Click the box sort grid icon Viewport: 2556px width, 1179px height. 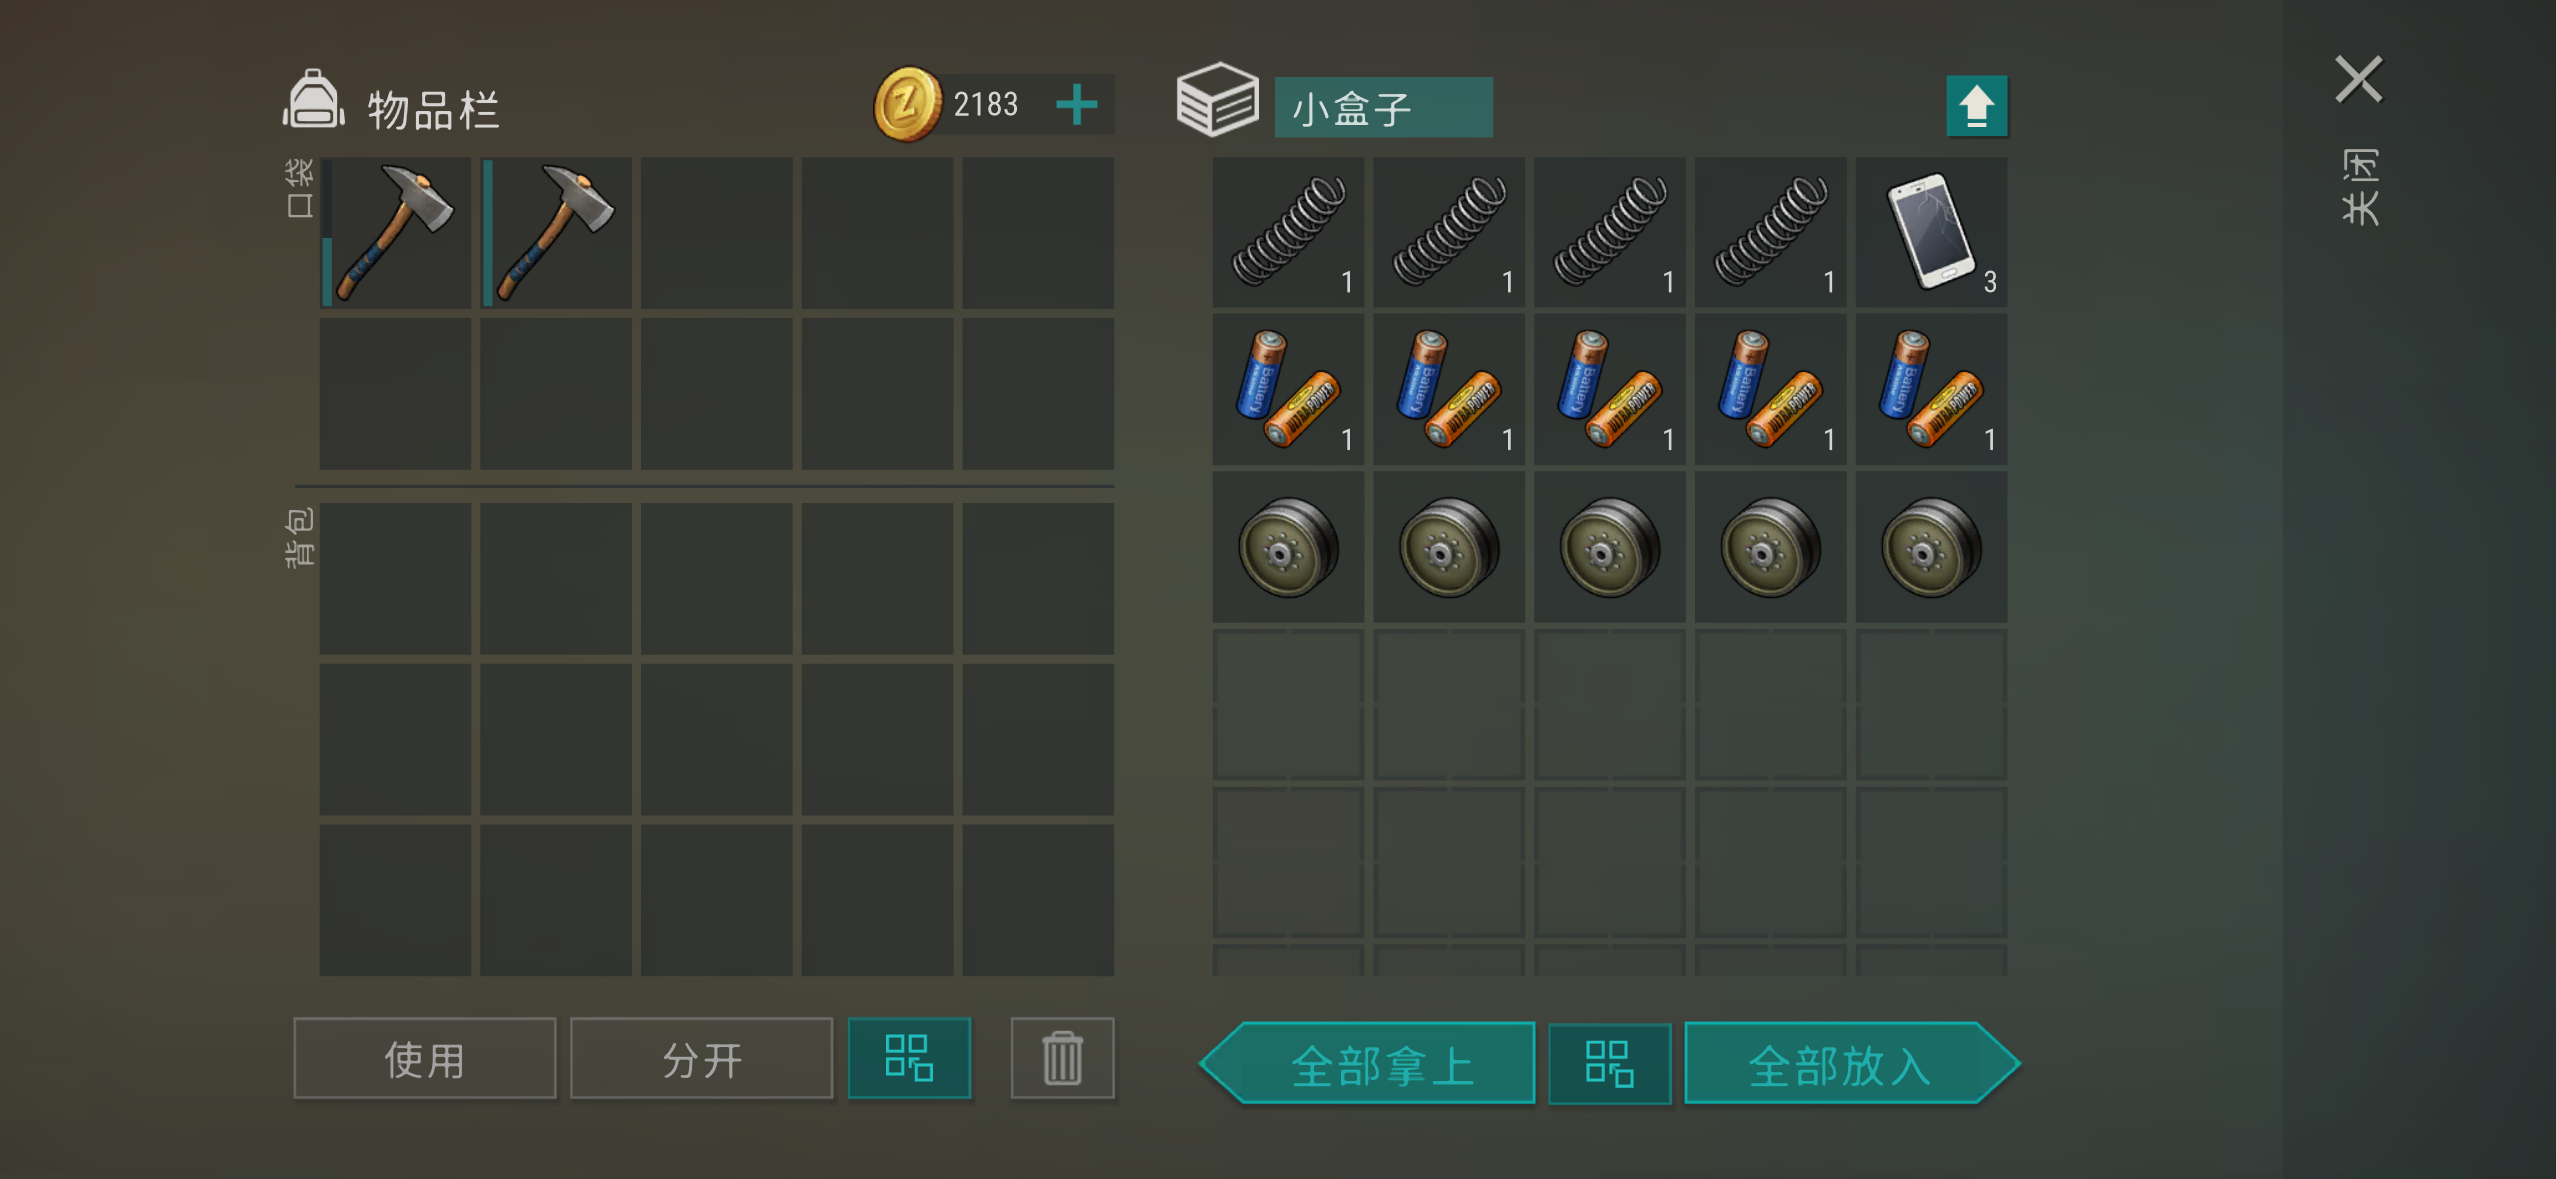click(1609, 1063)
